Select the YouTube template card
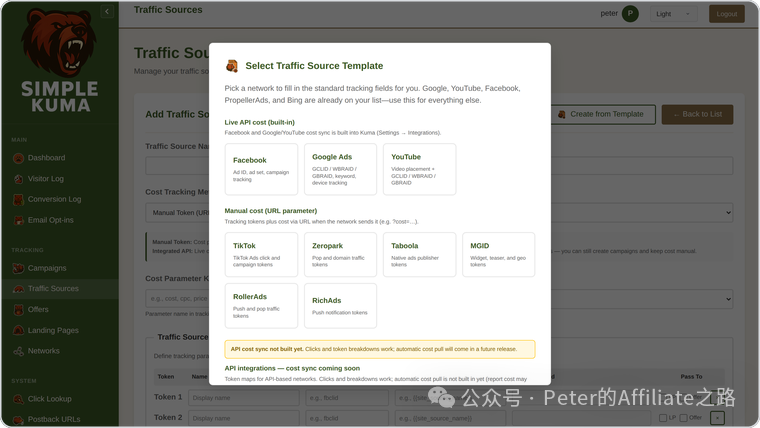Viewport: 760px width, 428px height. click(419, 169)
